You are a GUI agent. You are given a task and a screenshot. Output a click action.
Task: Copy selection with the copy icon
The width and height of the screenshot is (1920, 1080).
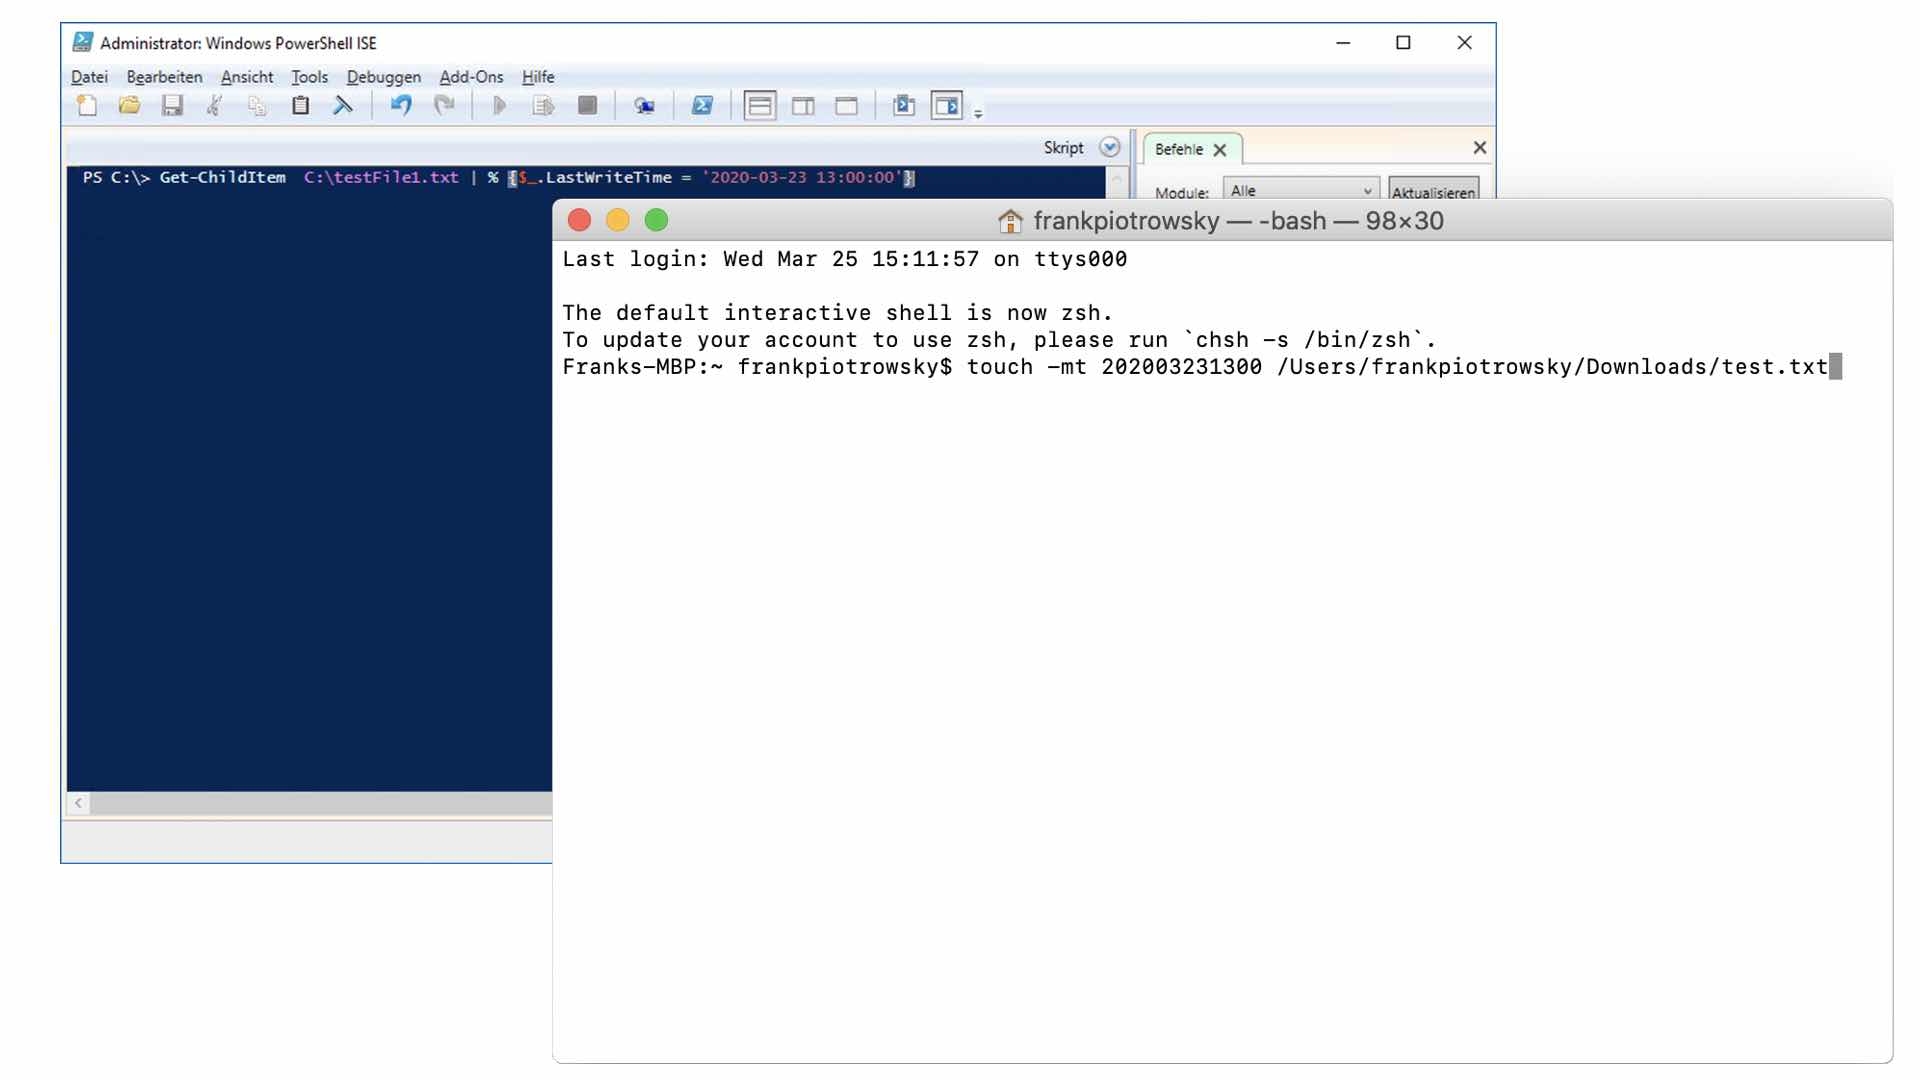point(257,105)
